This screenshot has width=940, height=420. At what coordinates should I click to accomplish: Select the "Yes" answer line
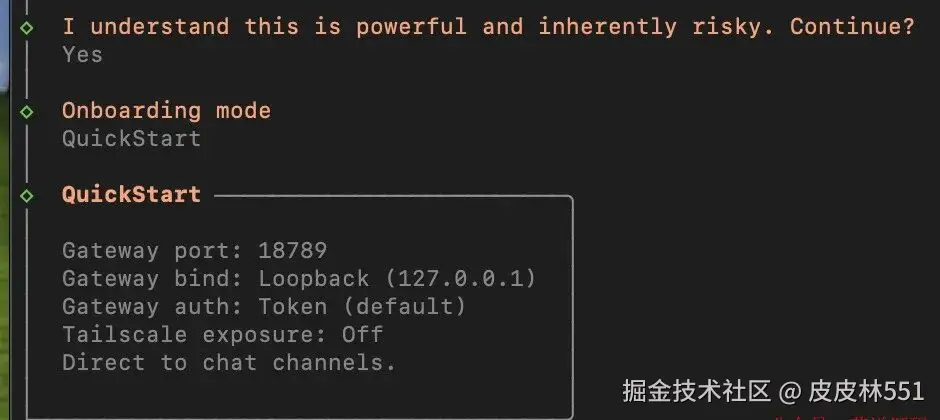82,54
